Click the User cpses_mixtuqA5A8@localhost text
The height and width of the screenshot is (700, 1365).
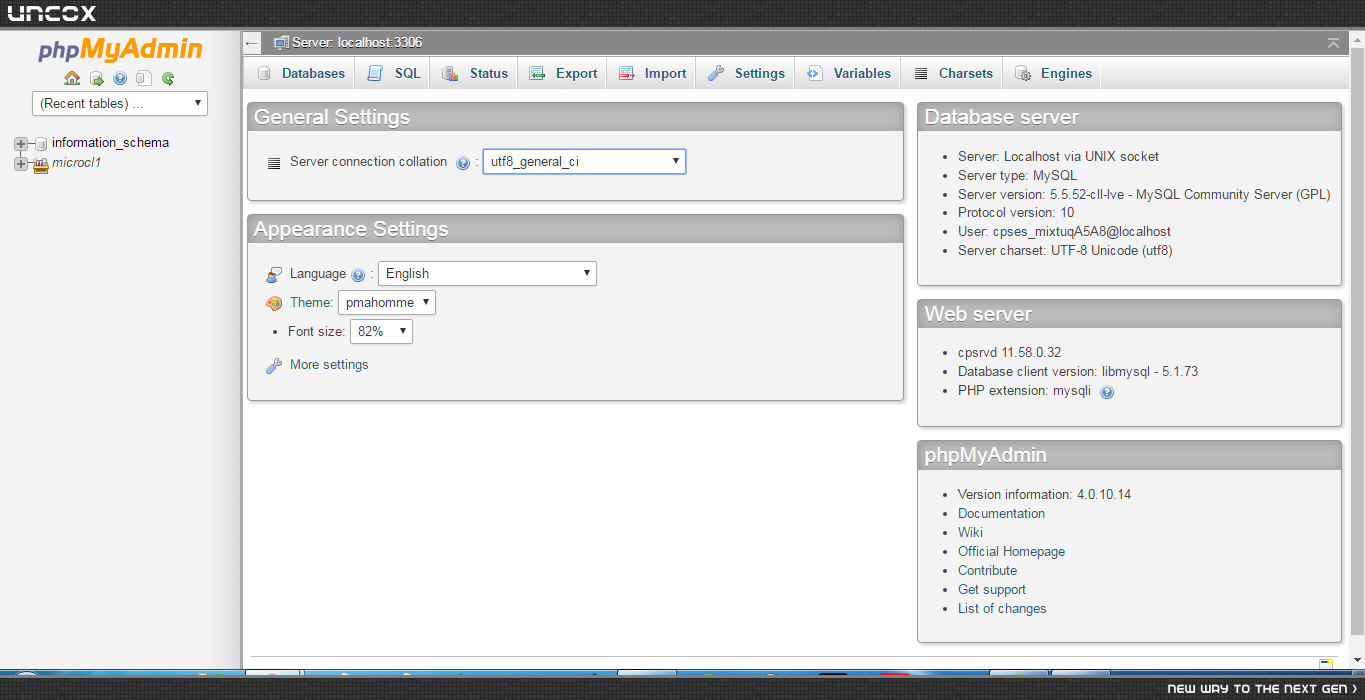[1064, 231]
